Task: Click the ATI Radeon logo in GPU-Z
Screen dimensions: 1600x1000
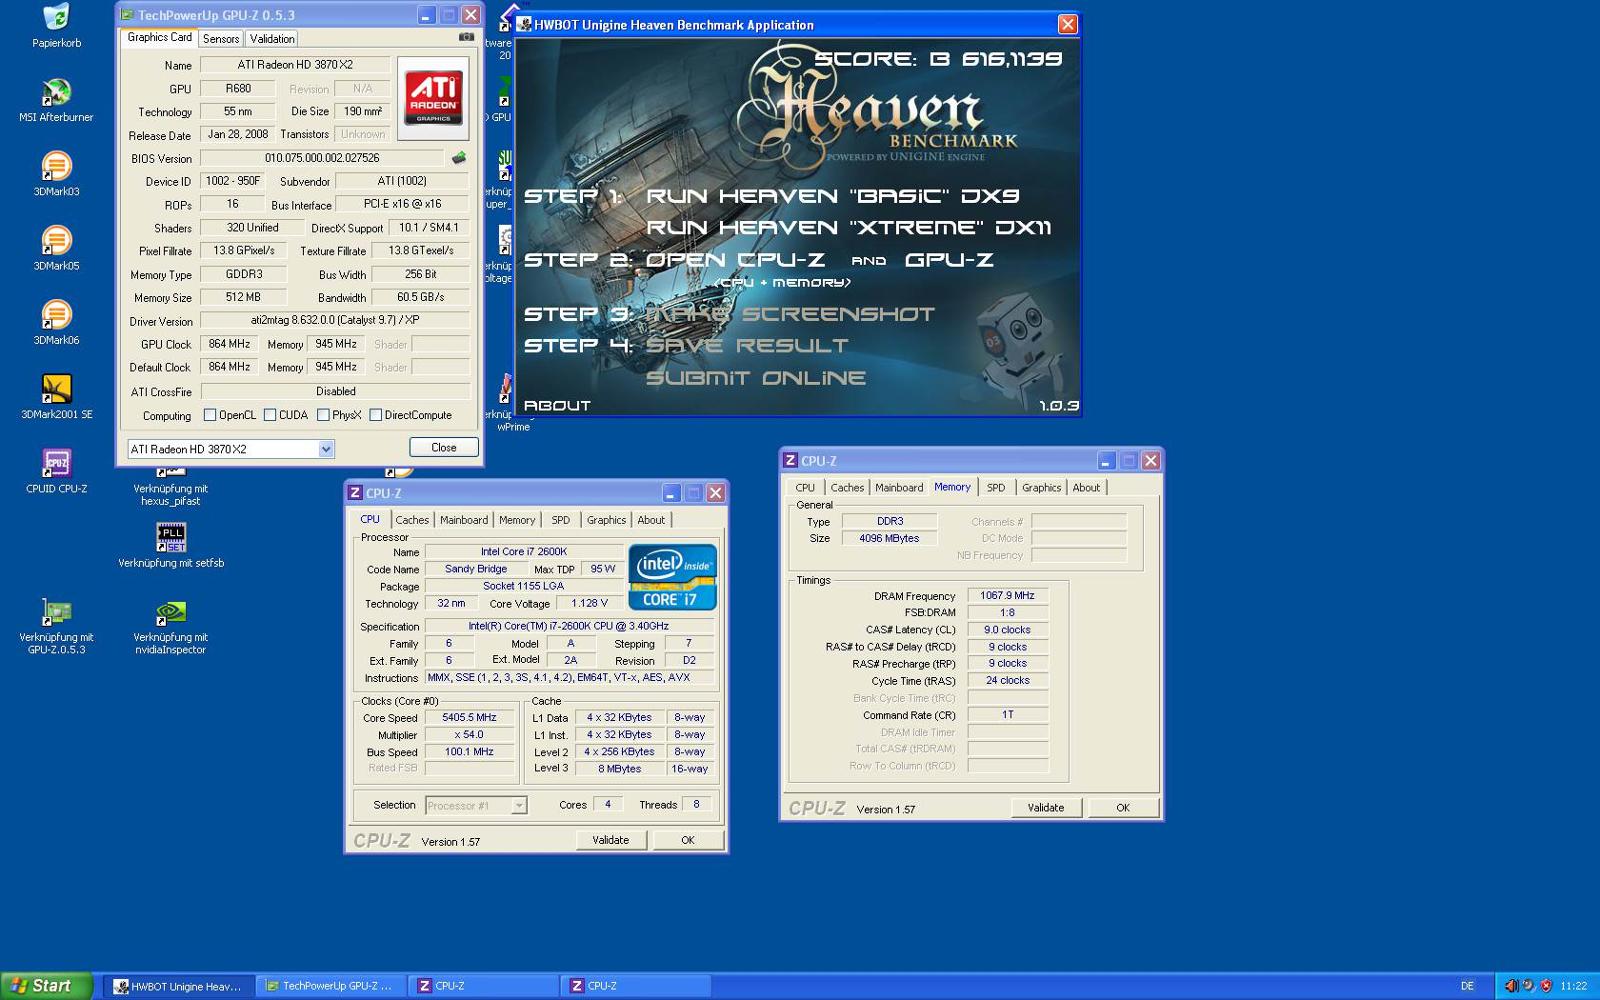Action: [433, 97]
